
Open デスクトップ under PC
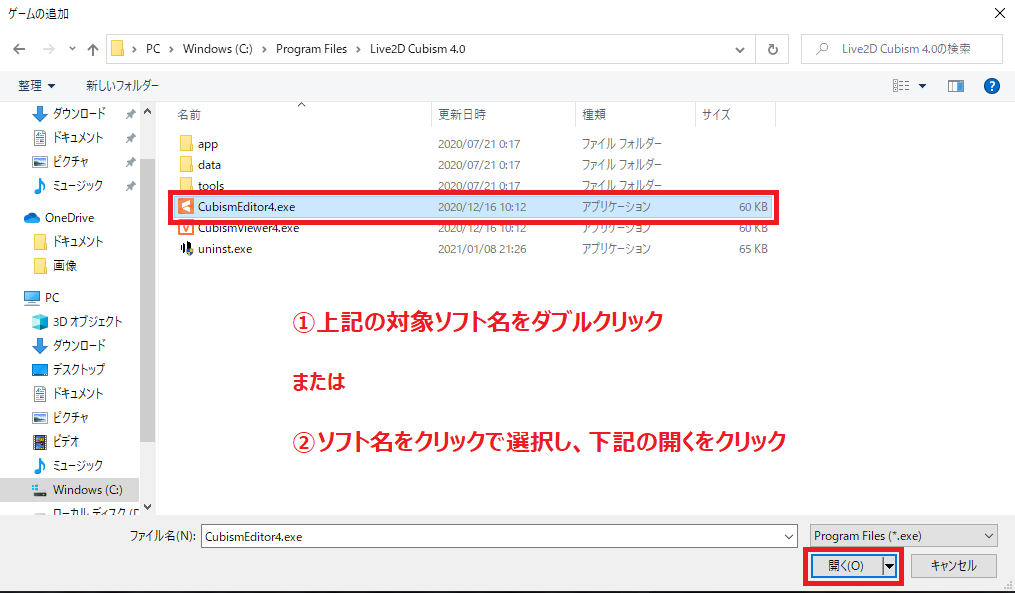coord(78,369)
